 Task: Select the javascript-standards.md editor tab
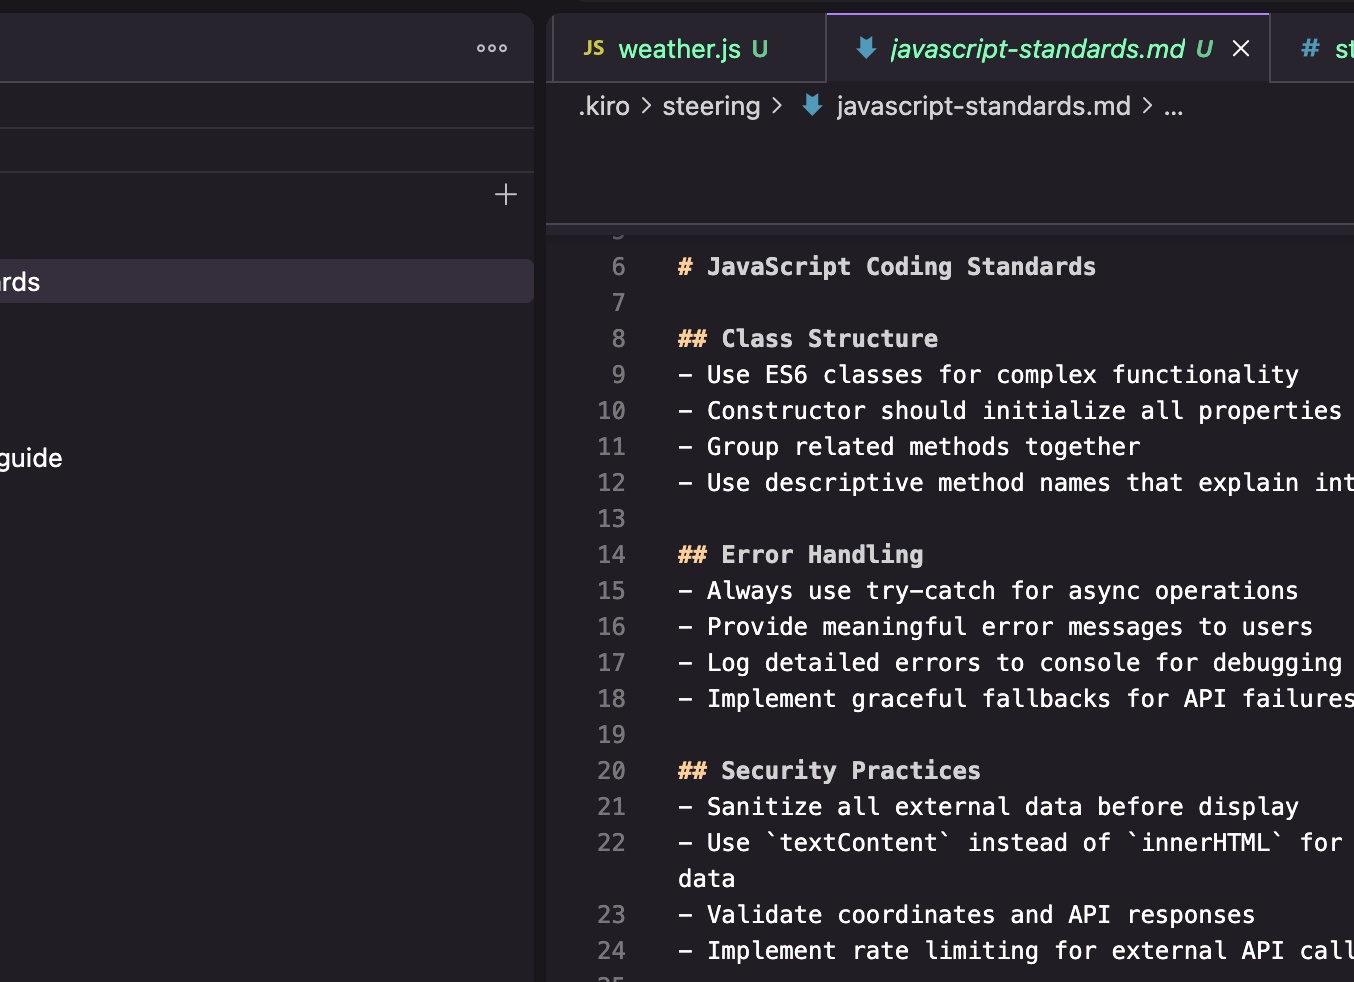coord(1037,49)
